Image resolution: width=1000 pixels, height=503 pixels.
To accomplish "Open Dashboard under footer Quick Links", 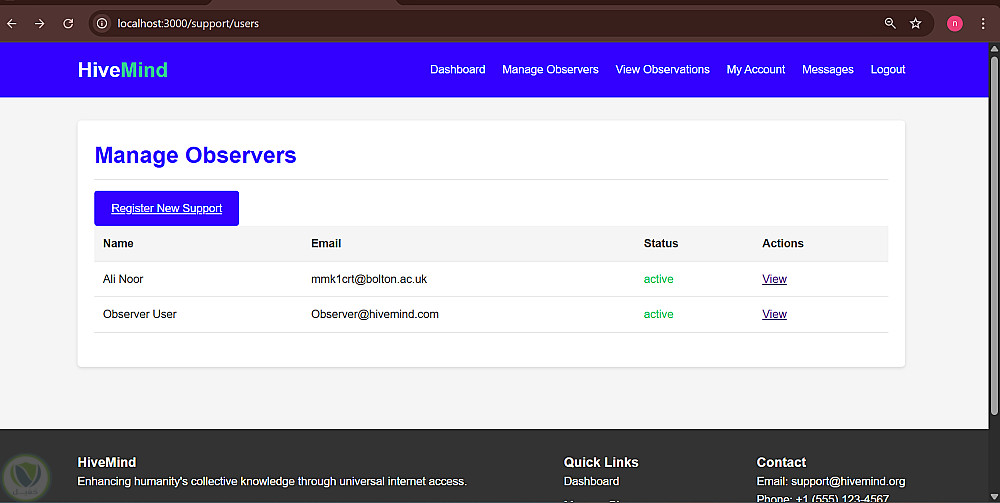I will [591, 481].
